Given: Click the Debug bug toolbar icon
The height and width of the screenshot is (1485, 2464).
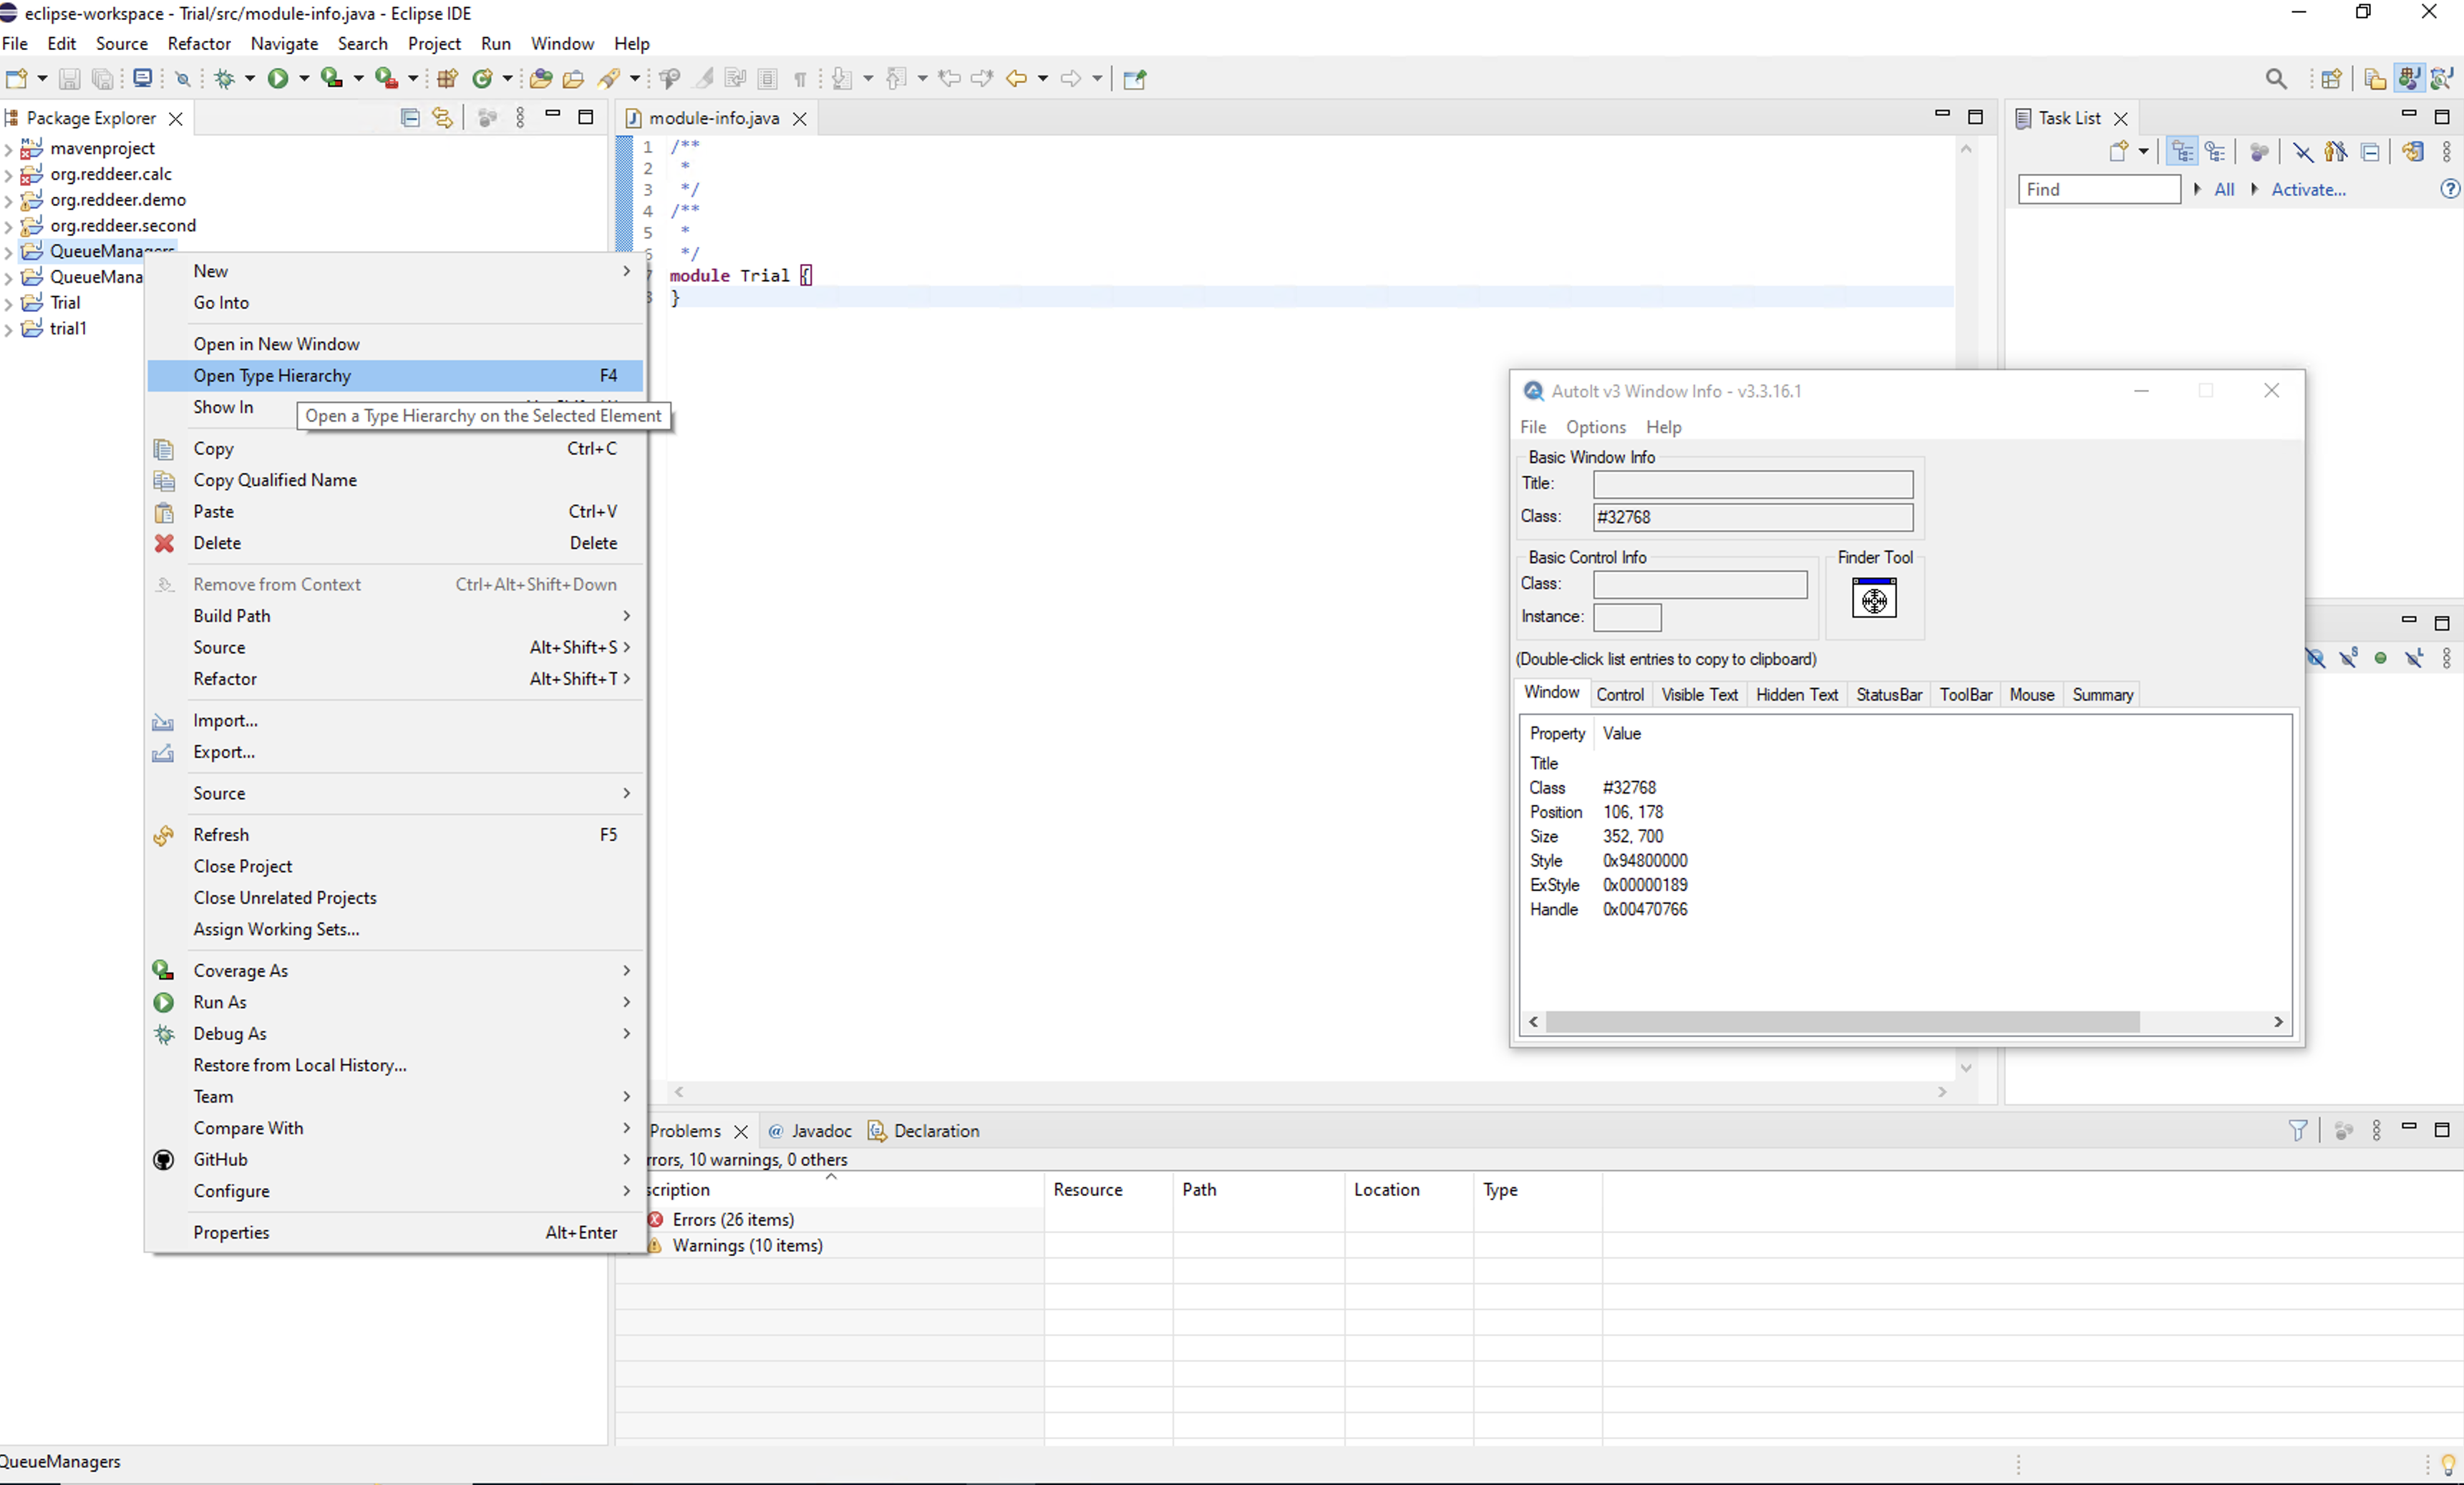Looking at the screenshot, I should pos(224,79).
